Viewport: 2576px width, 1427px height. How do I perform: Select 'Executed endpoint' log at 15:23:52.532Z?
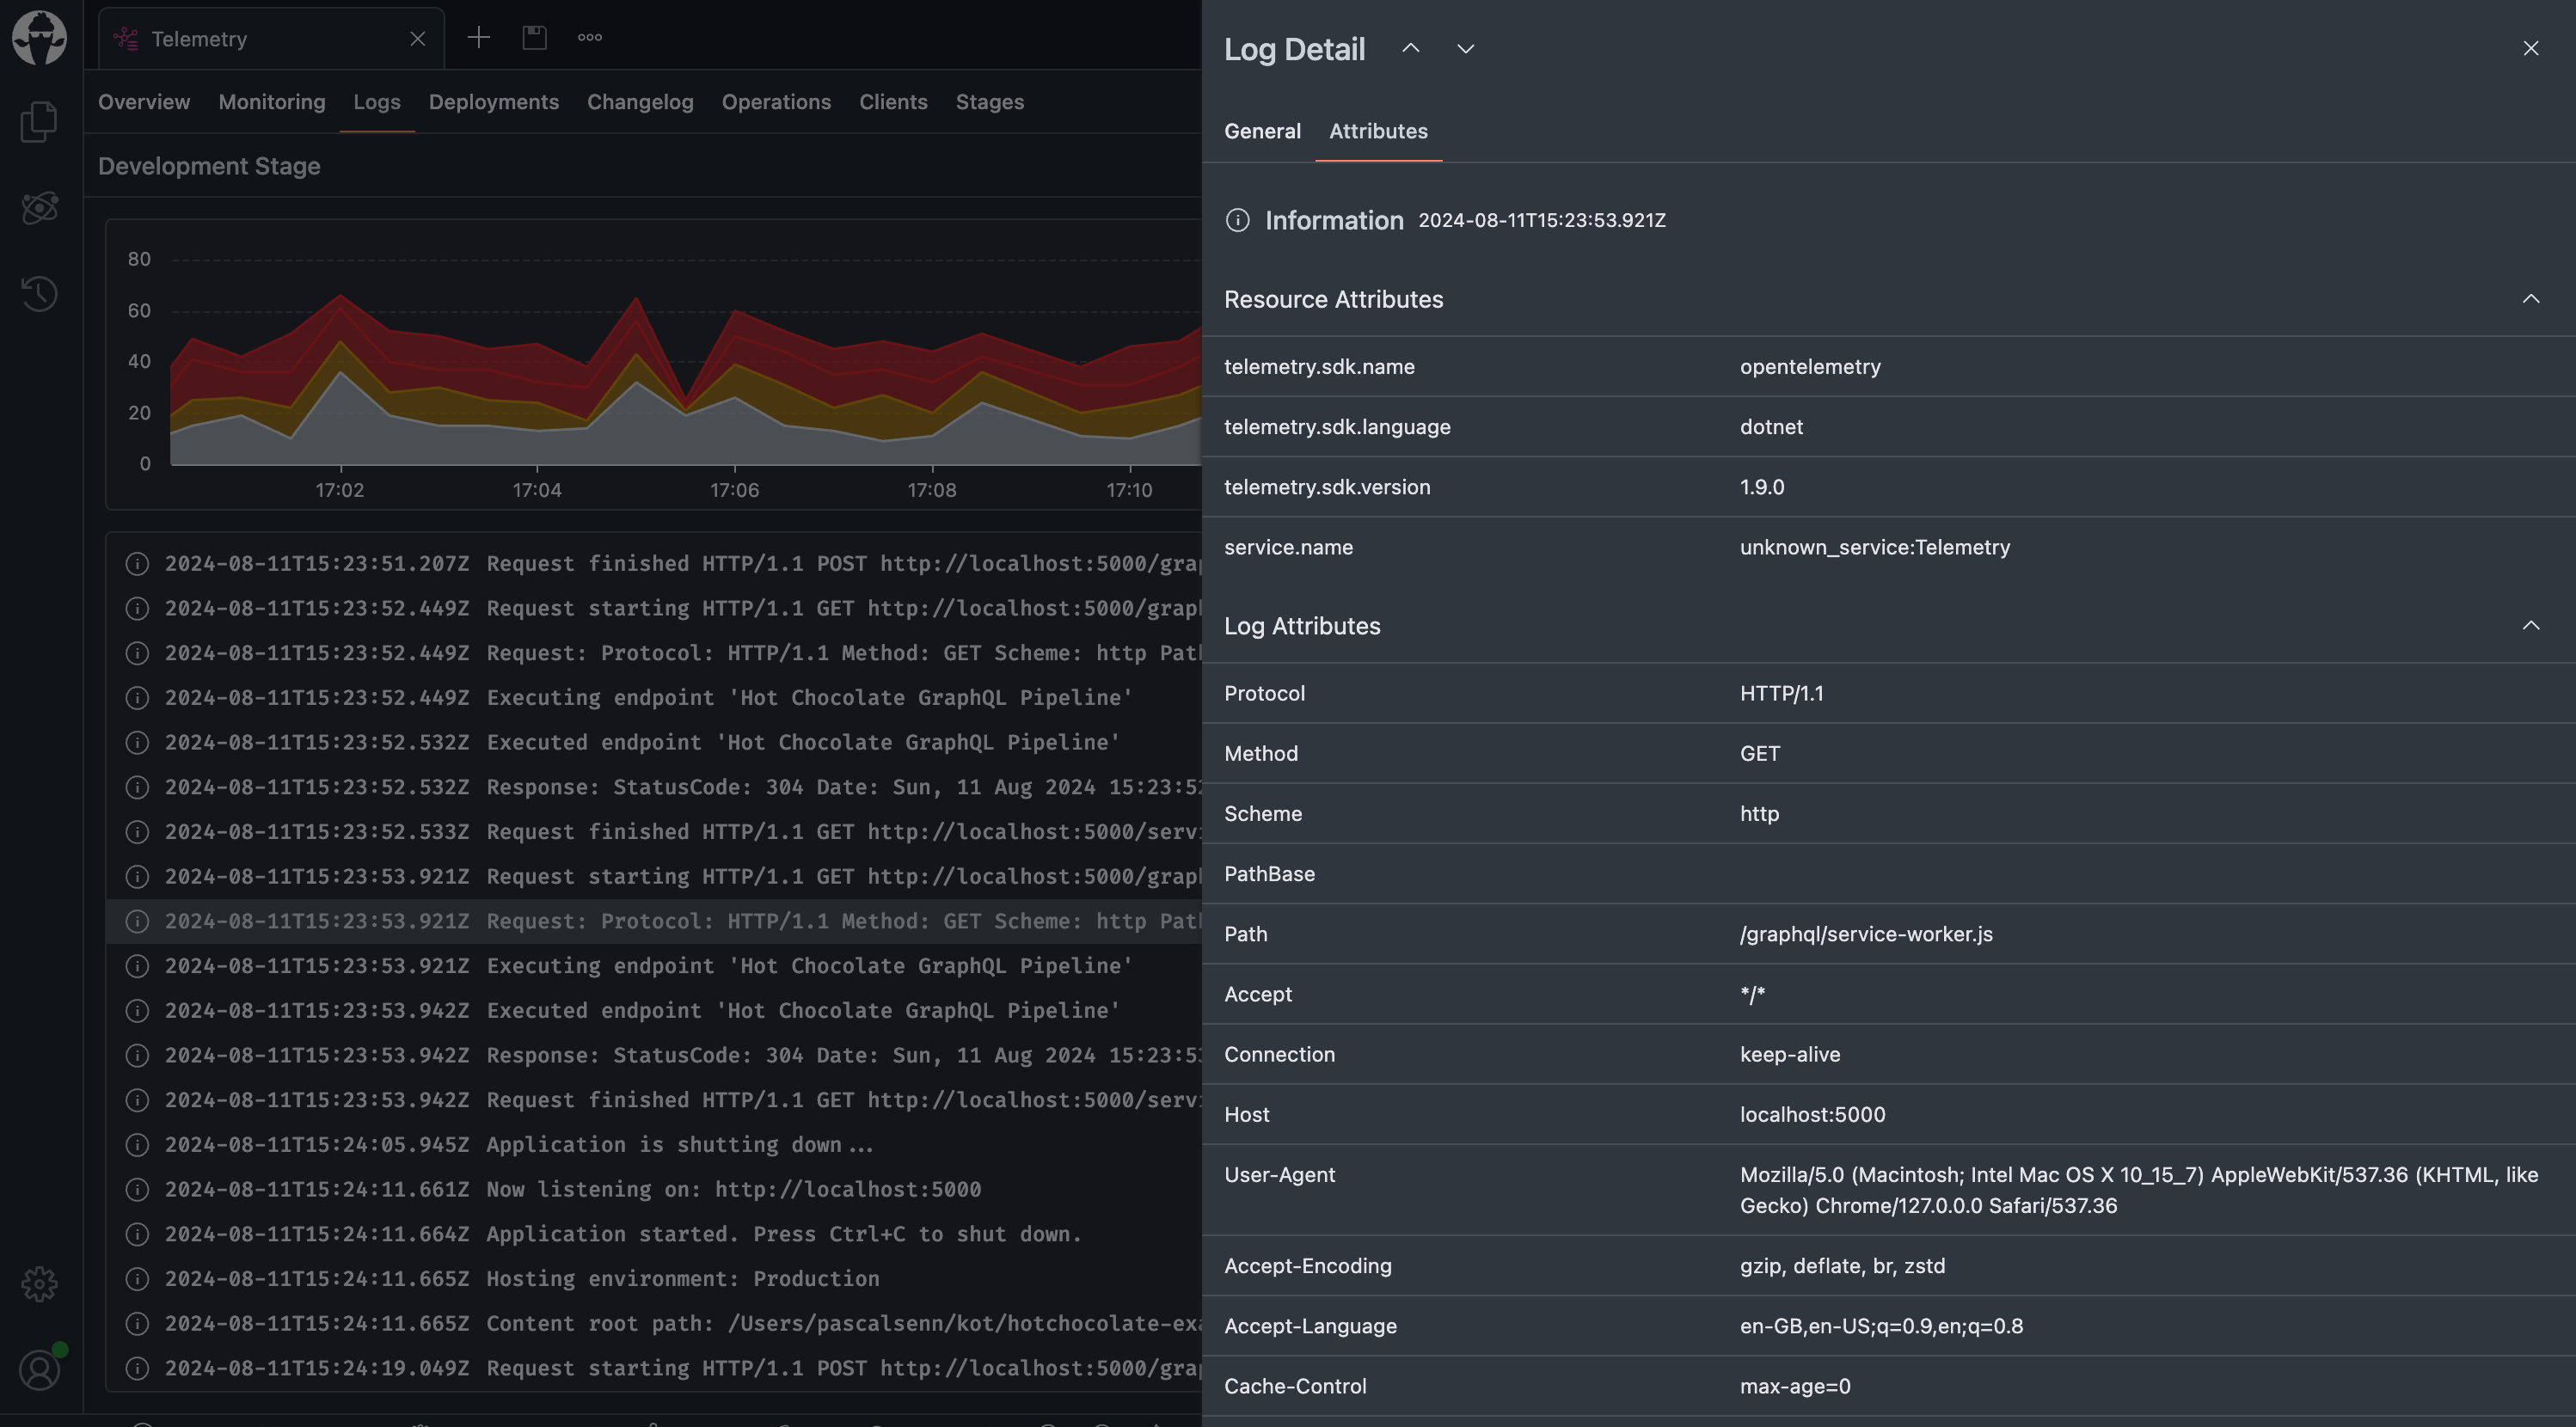tap(654, 742)
